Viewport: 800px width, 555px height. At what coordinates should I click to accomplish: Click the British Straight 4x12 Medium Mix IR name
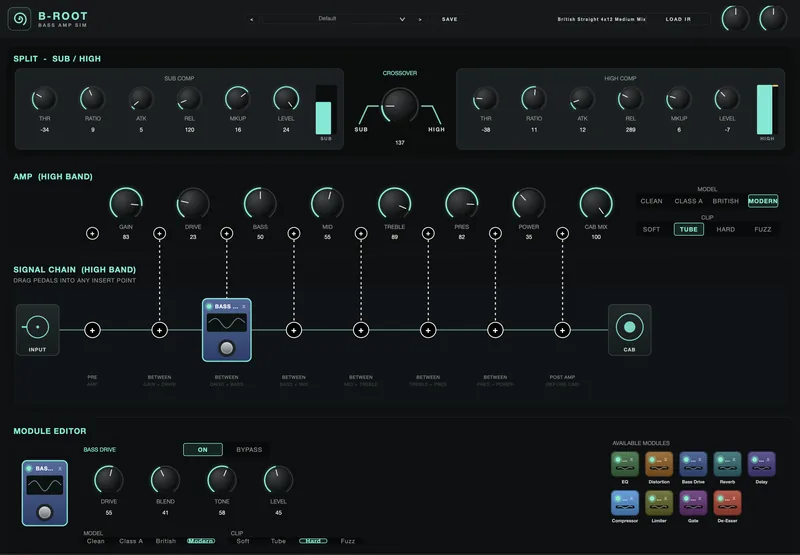click(x=602, y=19)
